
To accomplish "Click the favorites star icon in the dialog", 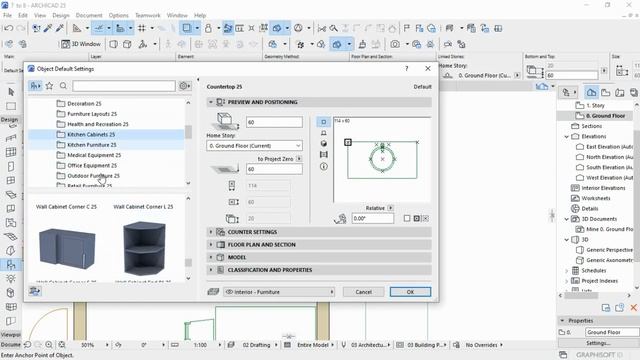I will (x=49, y=86).
